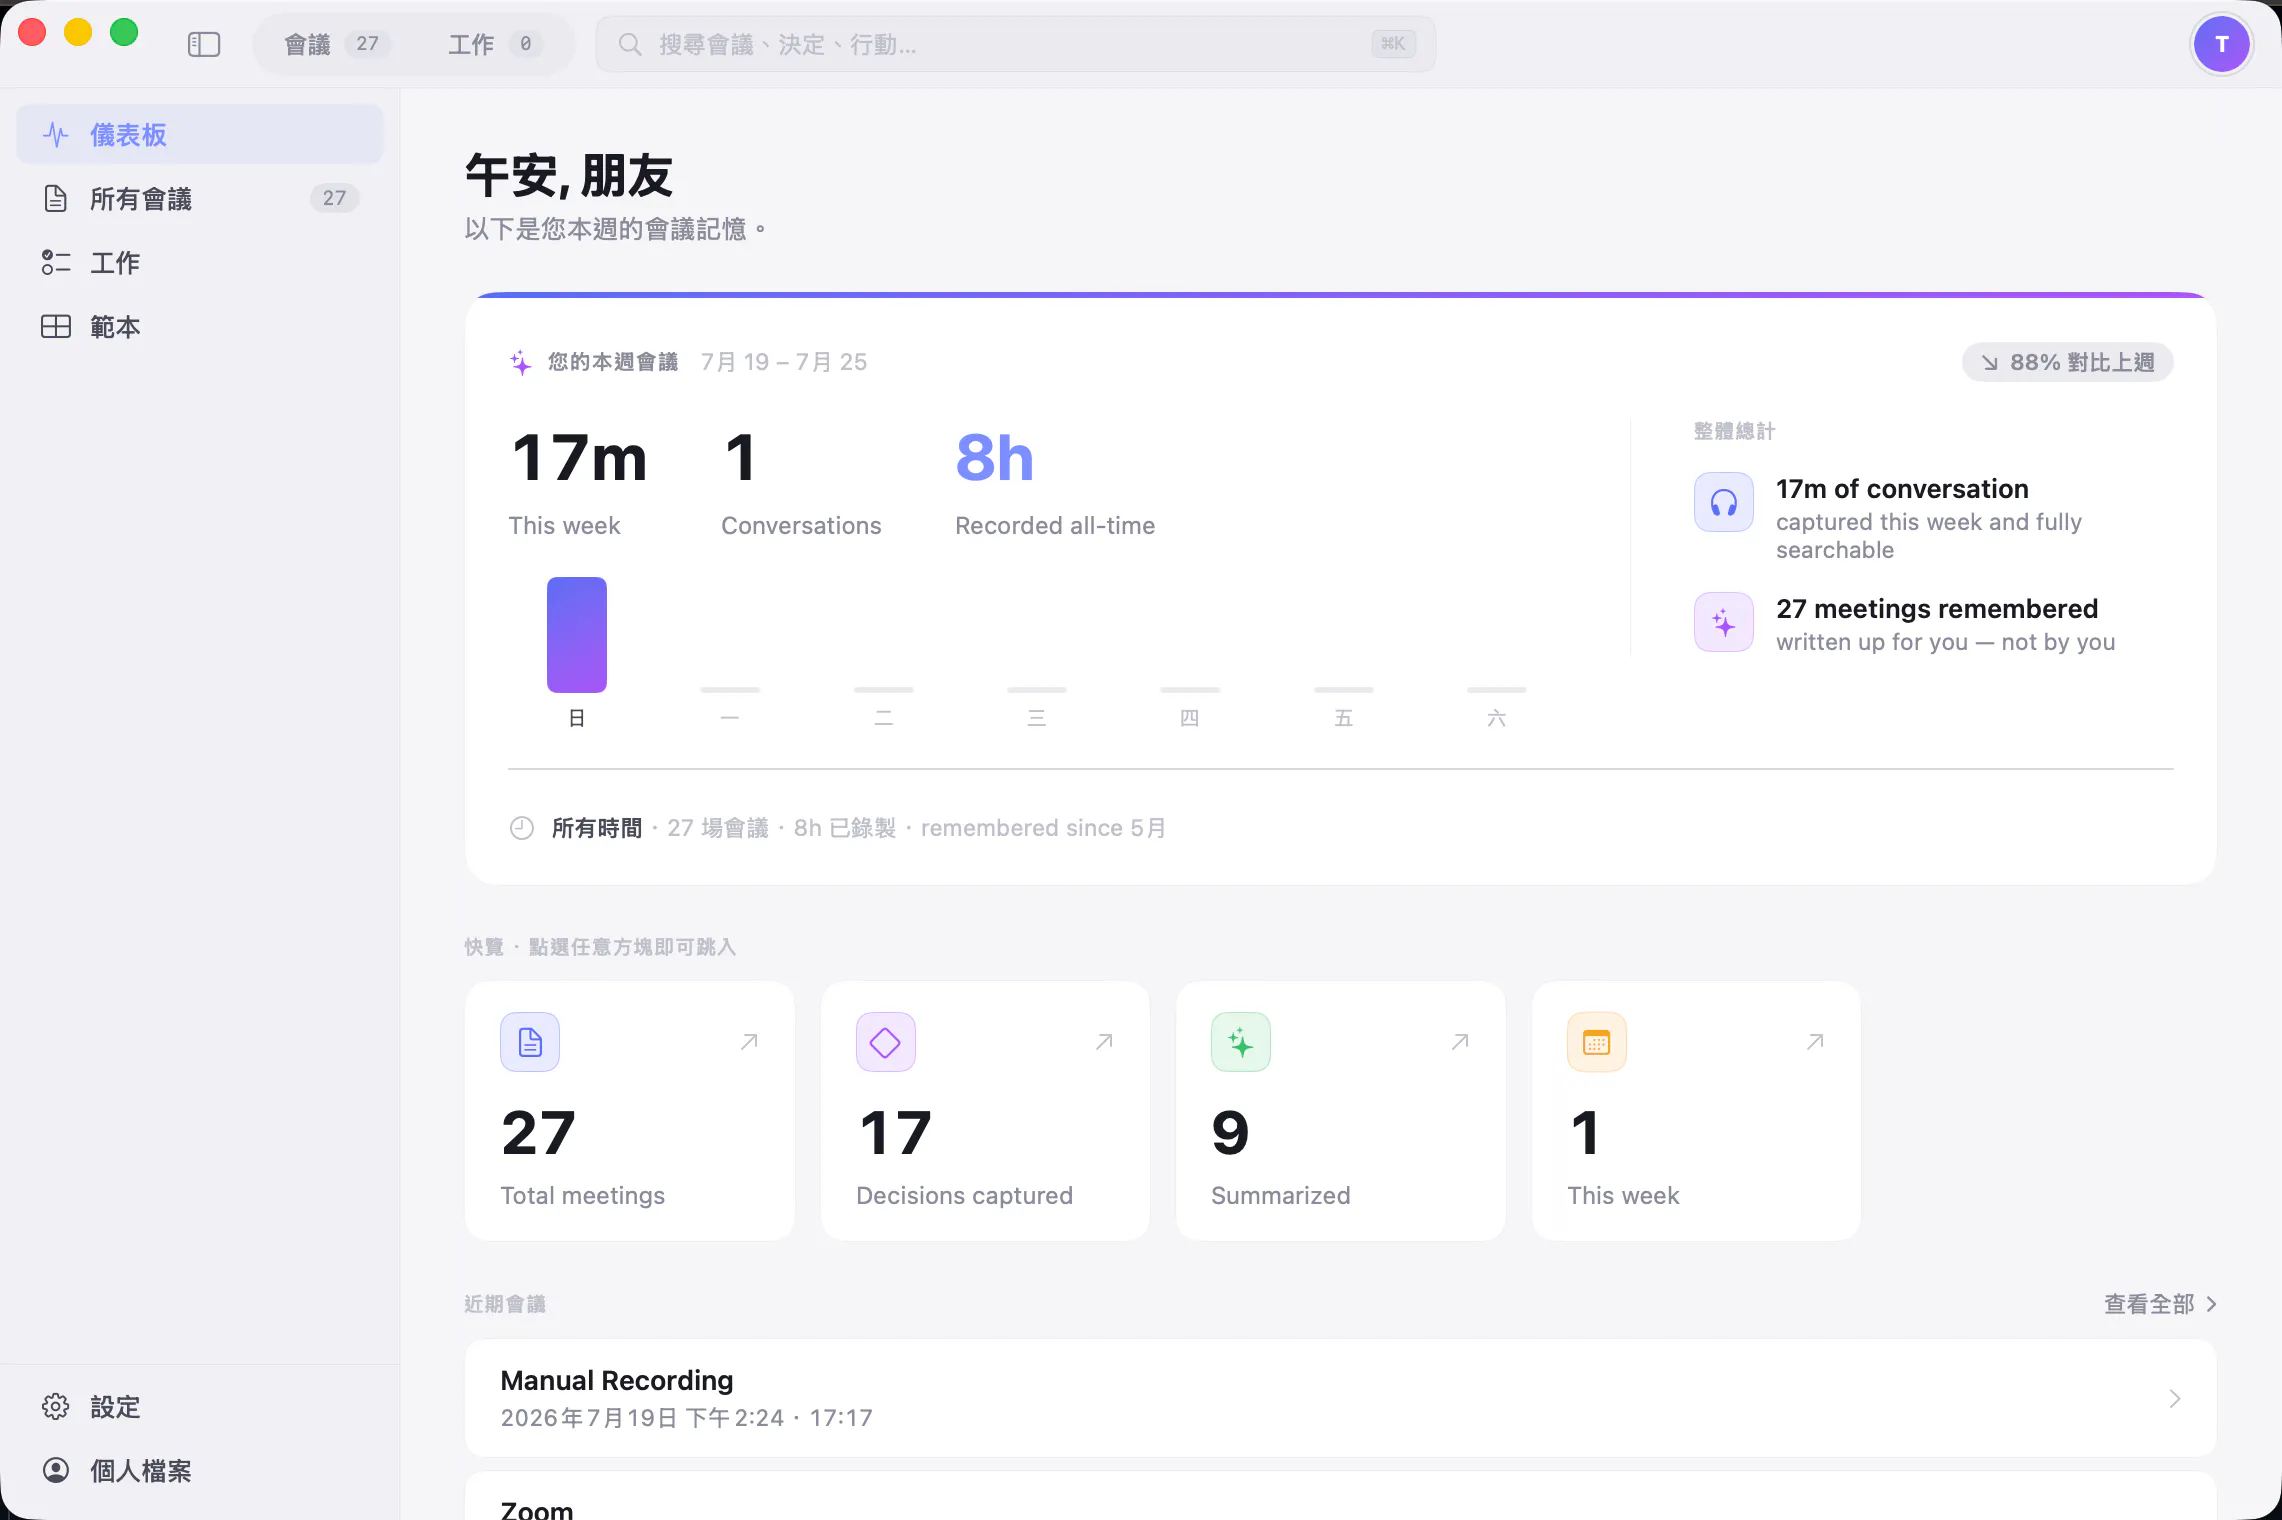
Task: Open the Summarized card
Action: tap(1341, 1111)
